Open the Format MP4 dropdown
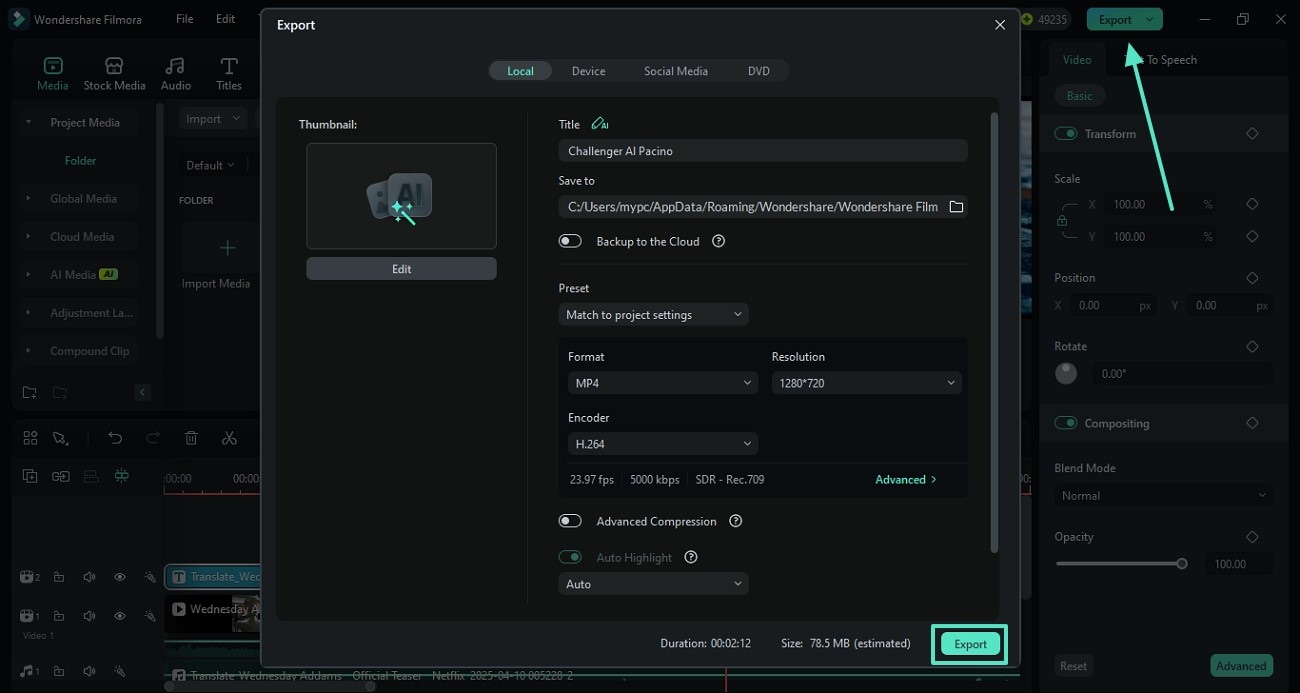Screen dimensions: 1300x693 click(x=663, y=383)
